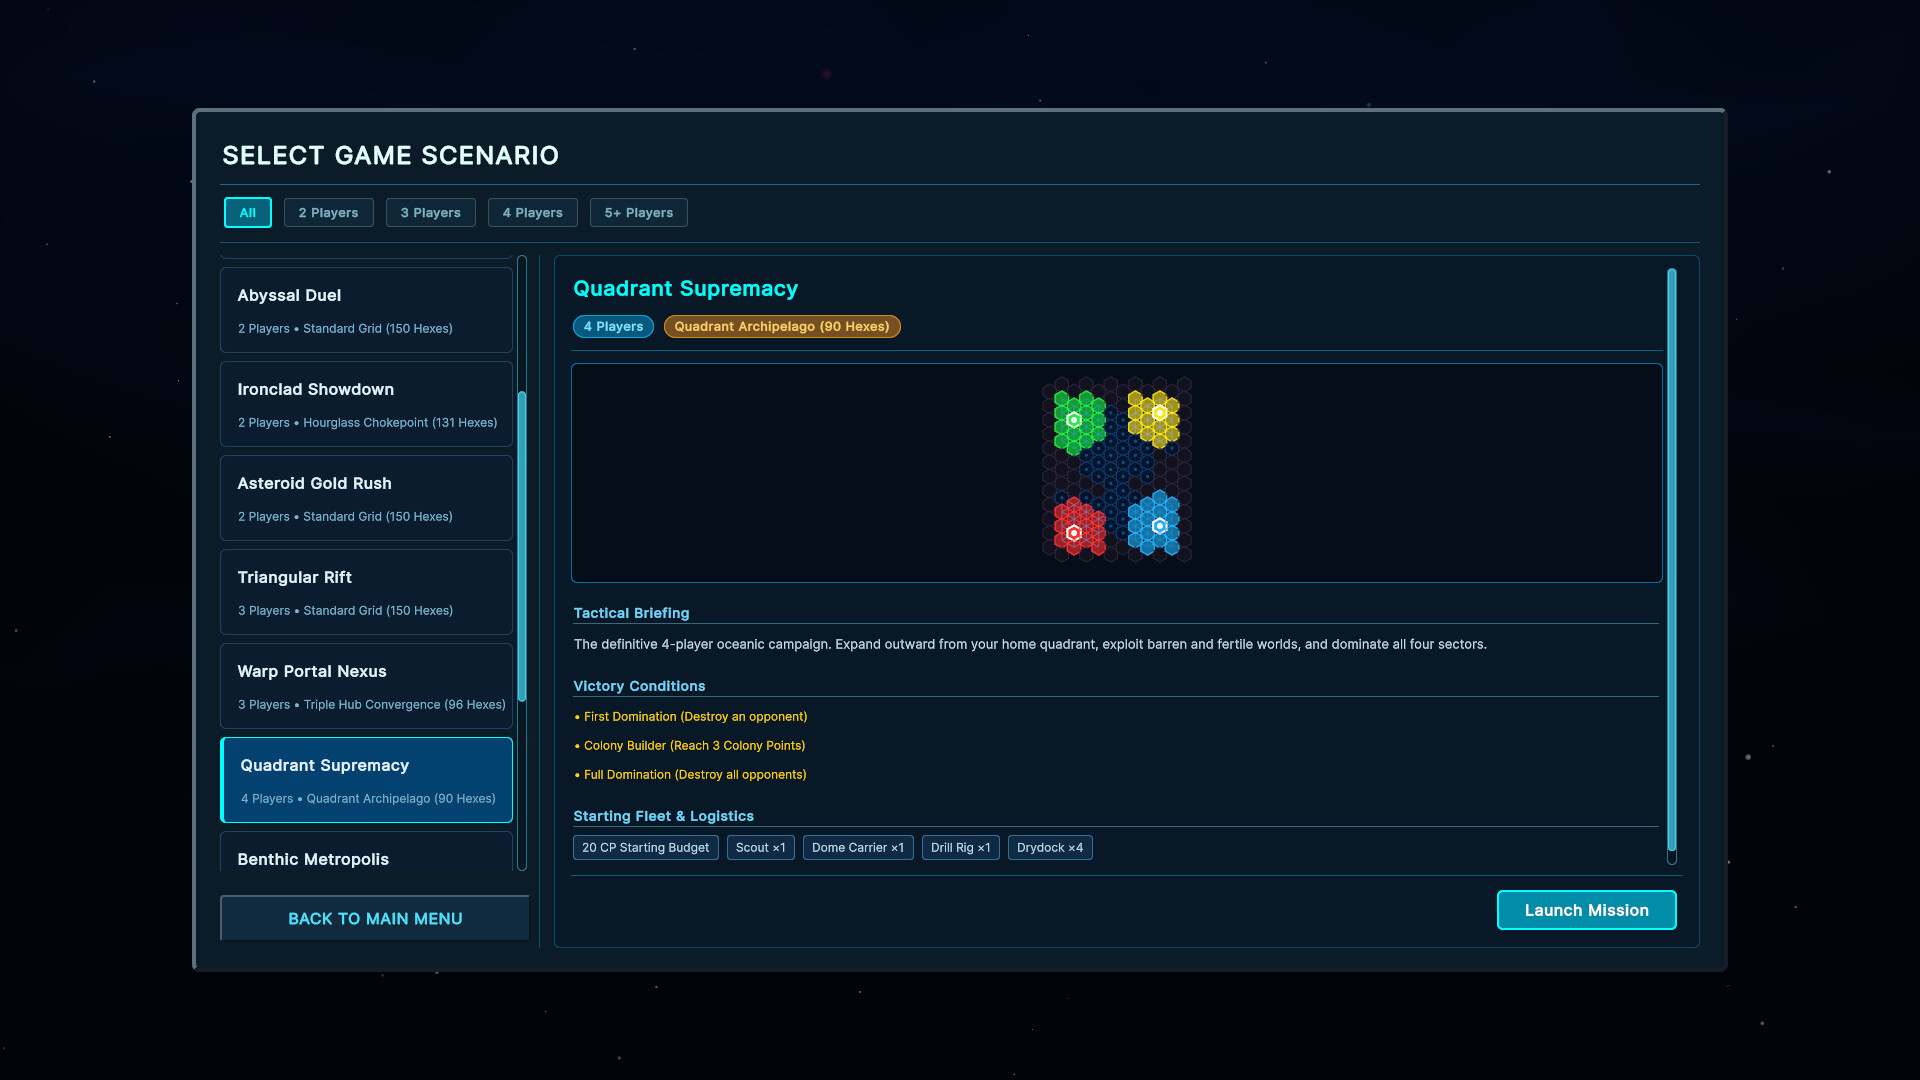Viewport: 1920px width, 1080px height.
Task: Click the Tactical Briefing heading
Action: (631, 613)
